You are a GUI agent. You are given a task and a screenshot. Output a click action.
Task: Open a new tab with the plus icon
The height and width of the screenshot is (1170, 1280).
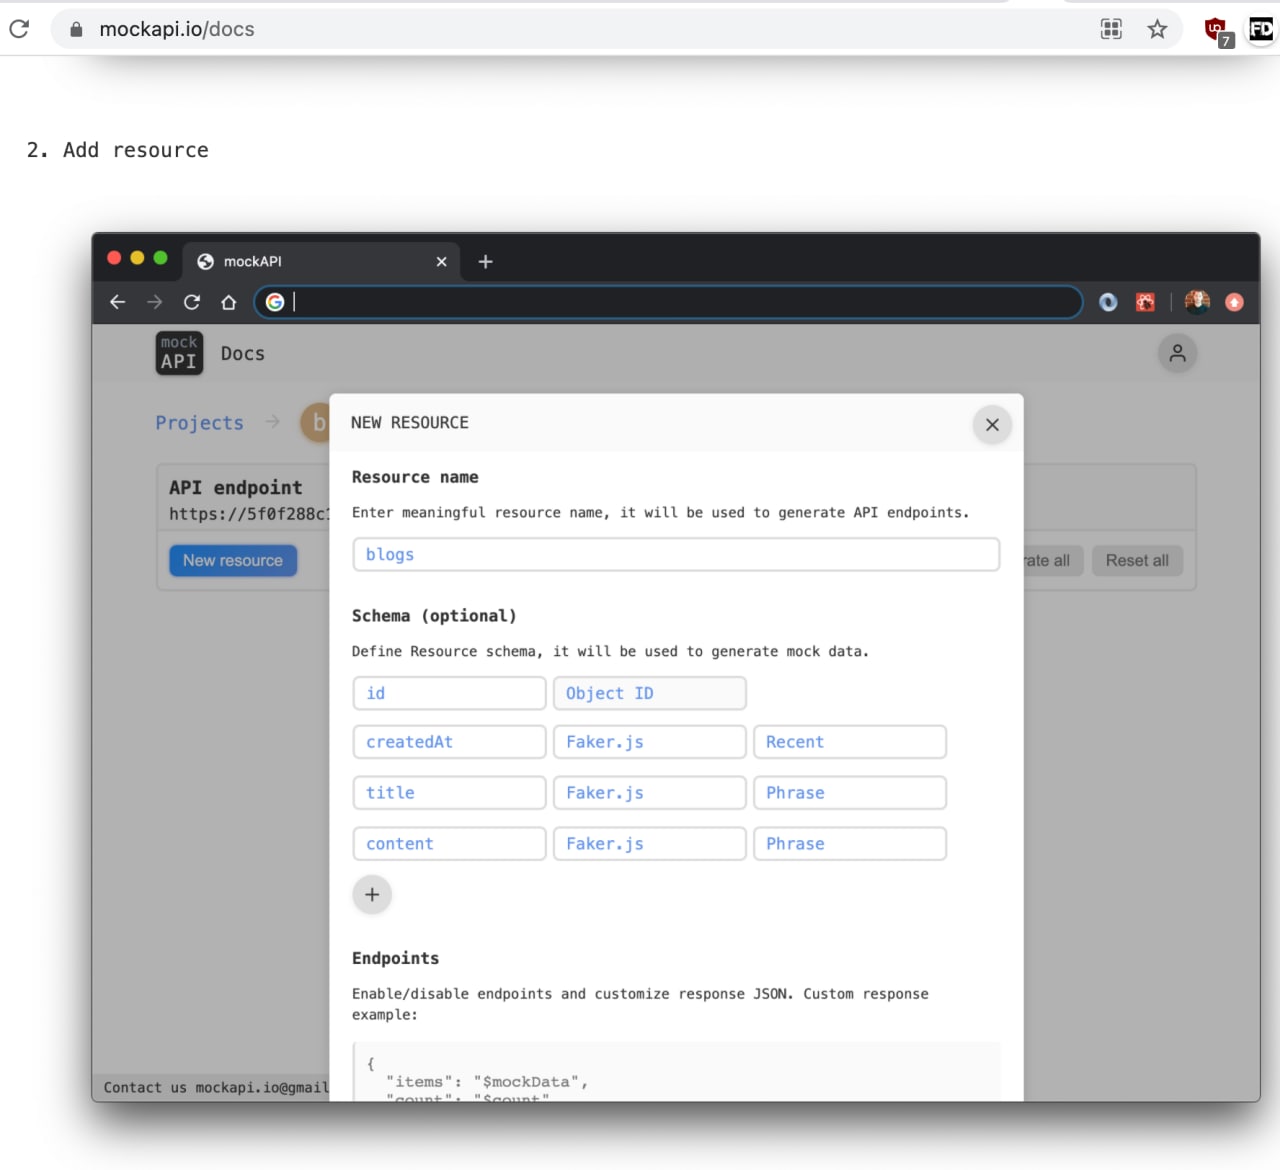[486, 261]
